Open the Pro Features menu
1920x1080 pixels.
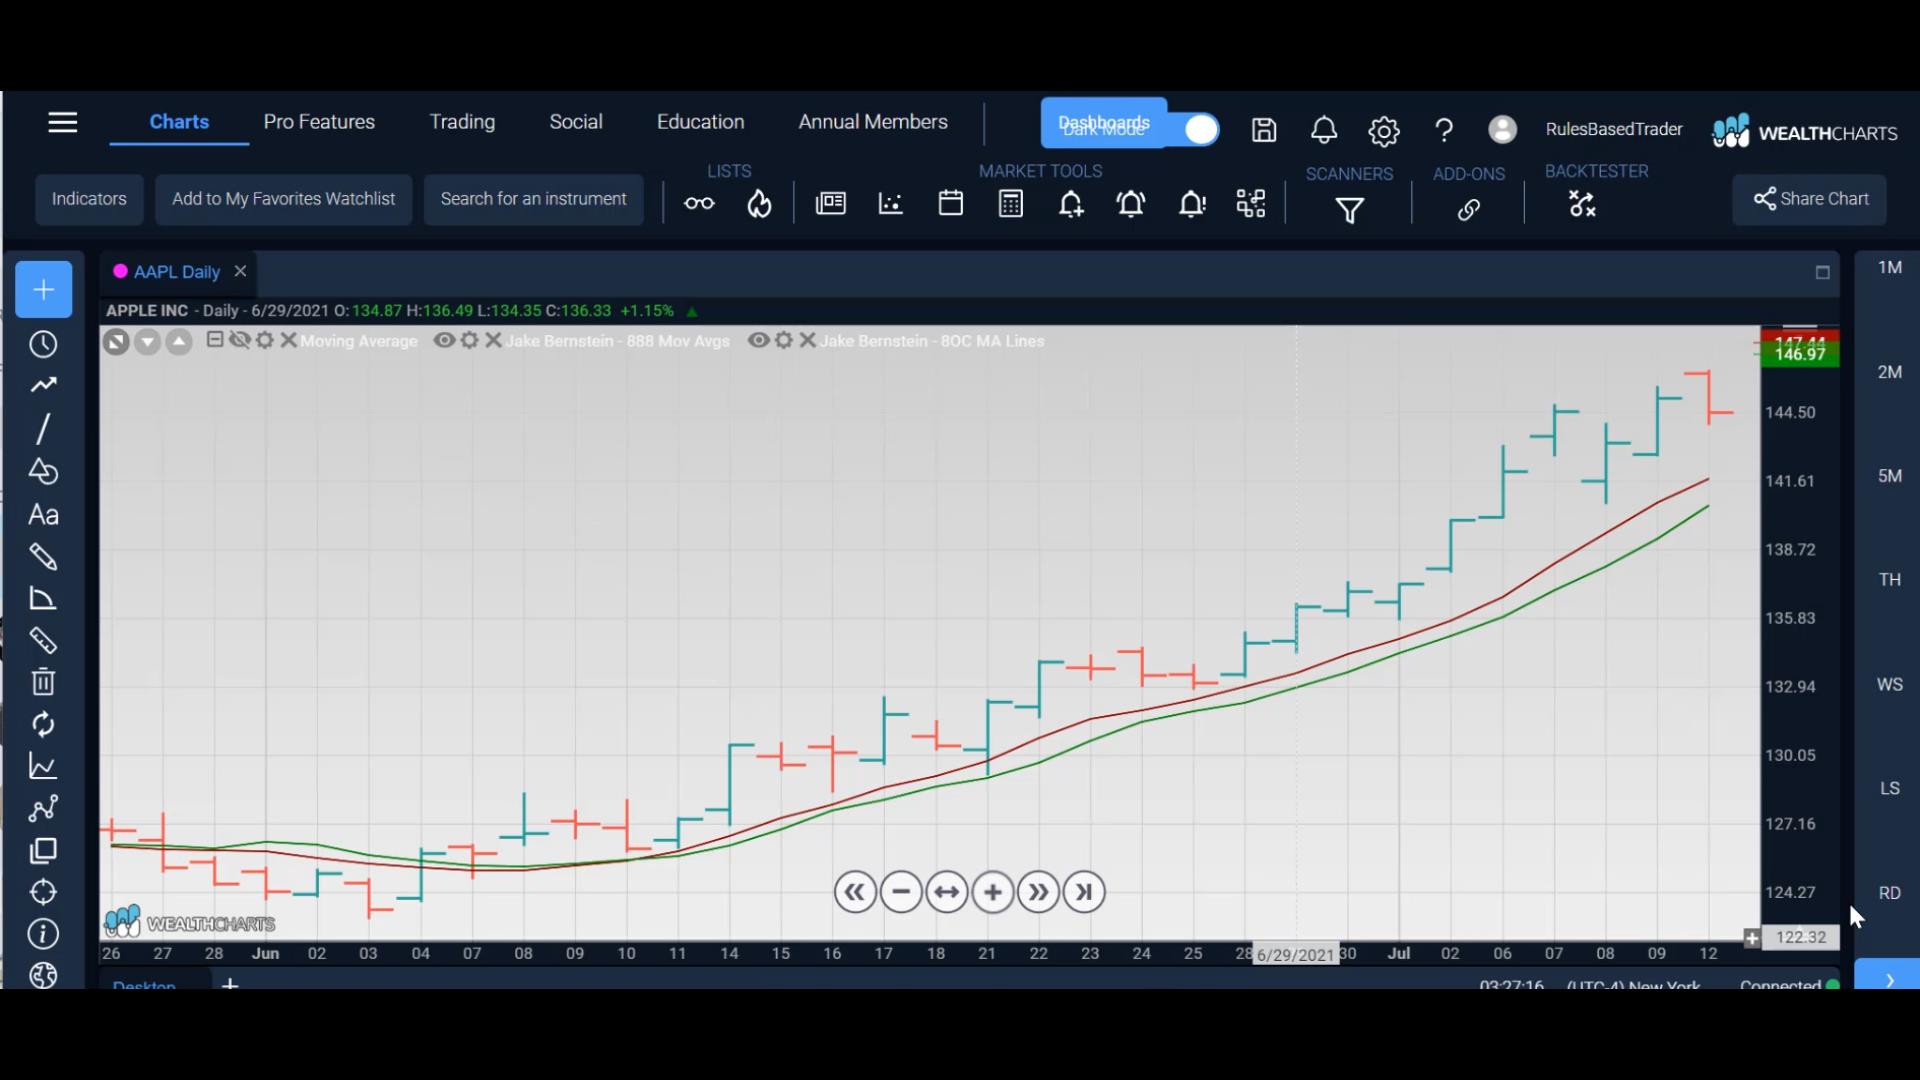(319, 122)
